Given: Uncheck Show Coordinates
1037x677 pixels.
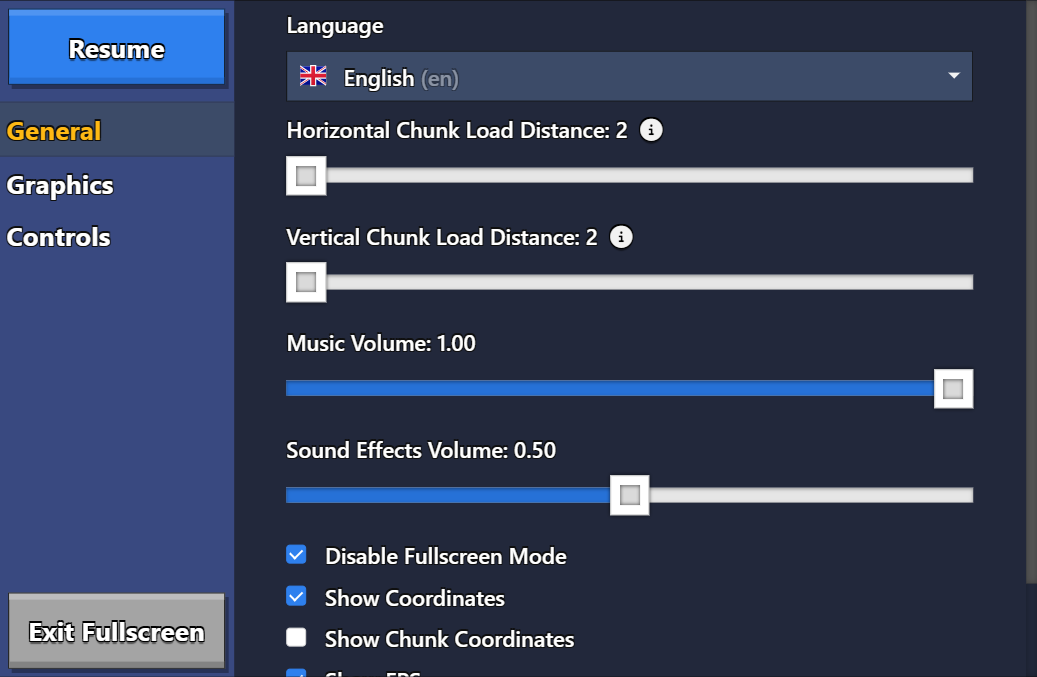Looking at the screenshot, I should click(296, 597).
